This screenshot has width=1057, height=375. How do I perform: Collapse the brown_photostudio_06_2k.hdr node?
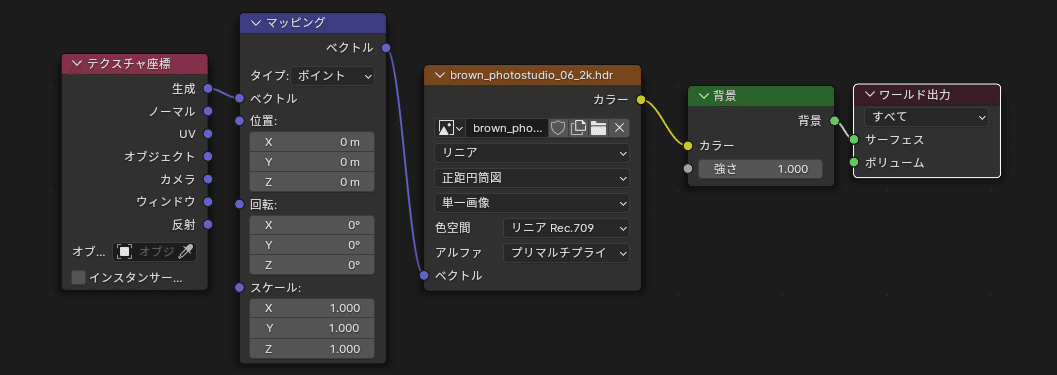point(440,75)
